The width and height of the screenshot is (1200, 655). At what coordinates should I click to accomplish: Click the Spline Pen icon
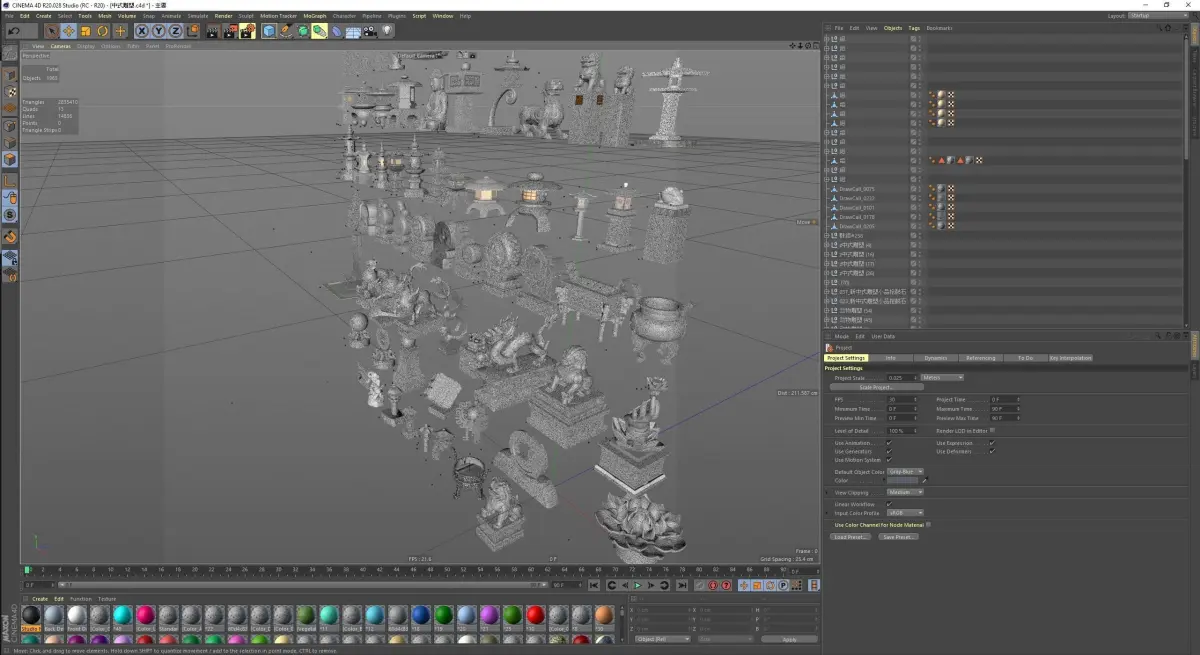(285, 31)
